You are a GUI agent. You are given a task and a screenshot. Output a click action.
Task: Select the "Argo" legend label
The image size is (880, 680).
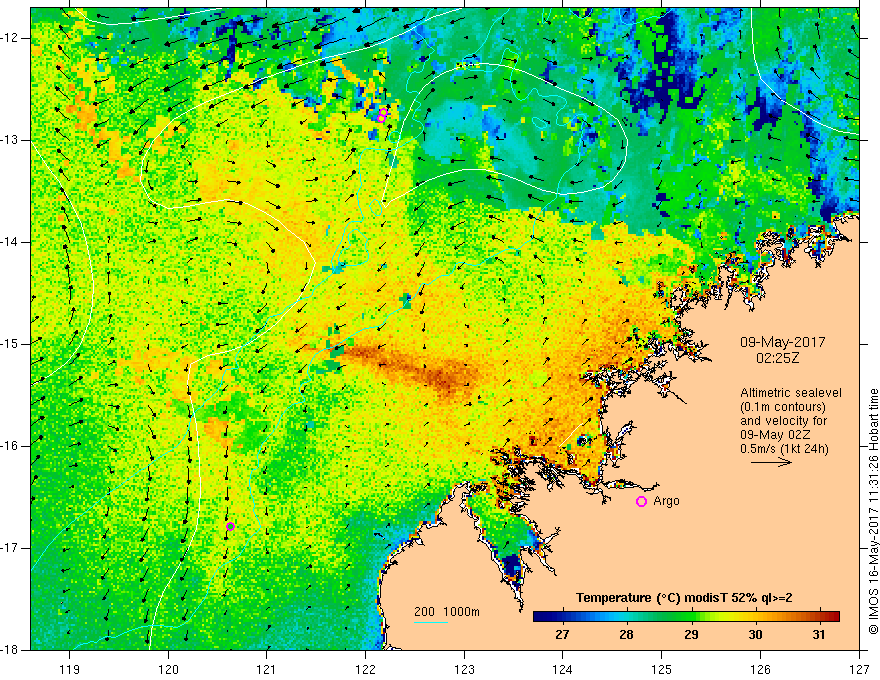click(x=666, y=501)
